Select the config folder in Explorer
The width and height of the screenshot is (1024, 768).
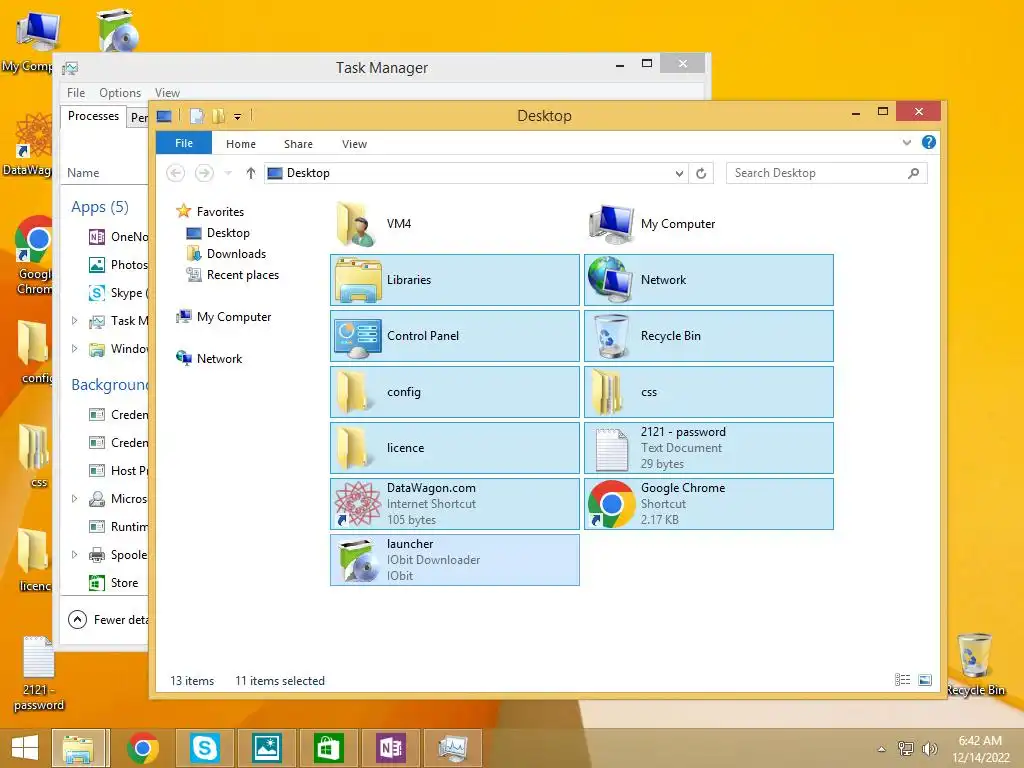(455, 392)
